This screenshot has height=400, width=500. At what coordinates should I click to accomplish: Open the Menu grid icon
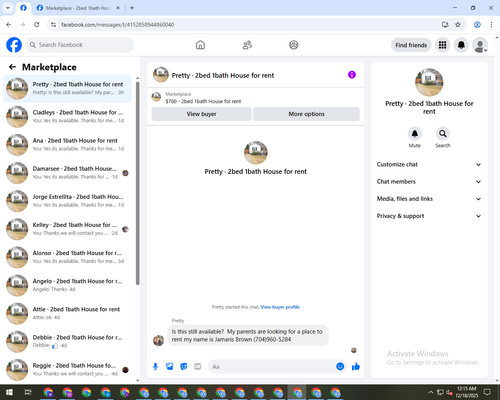(x=442, y=45)
